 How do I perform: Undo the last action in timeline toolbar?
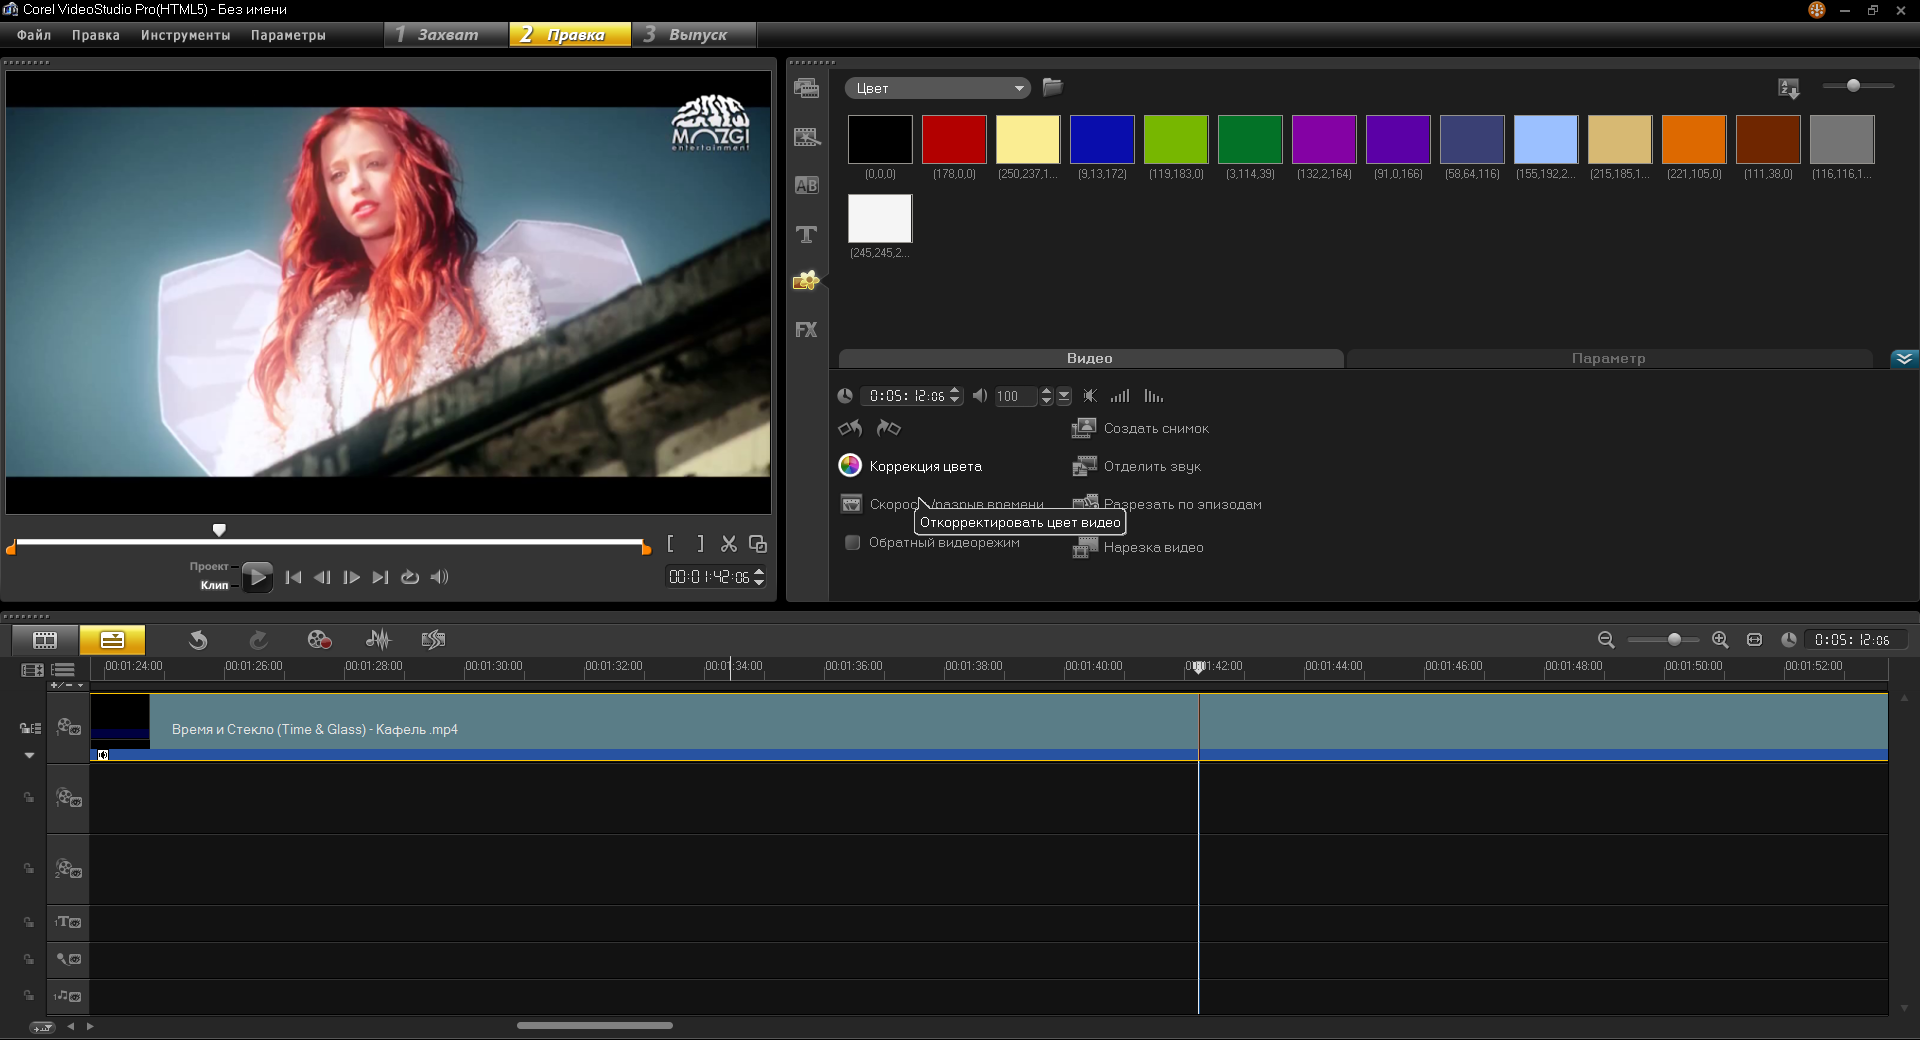tap(198, 640)
